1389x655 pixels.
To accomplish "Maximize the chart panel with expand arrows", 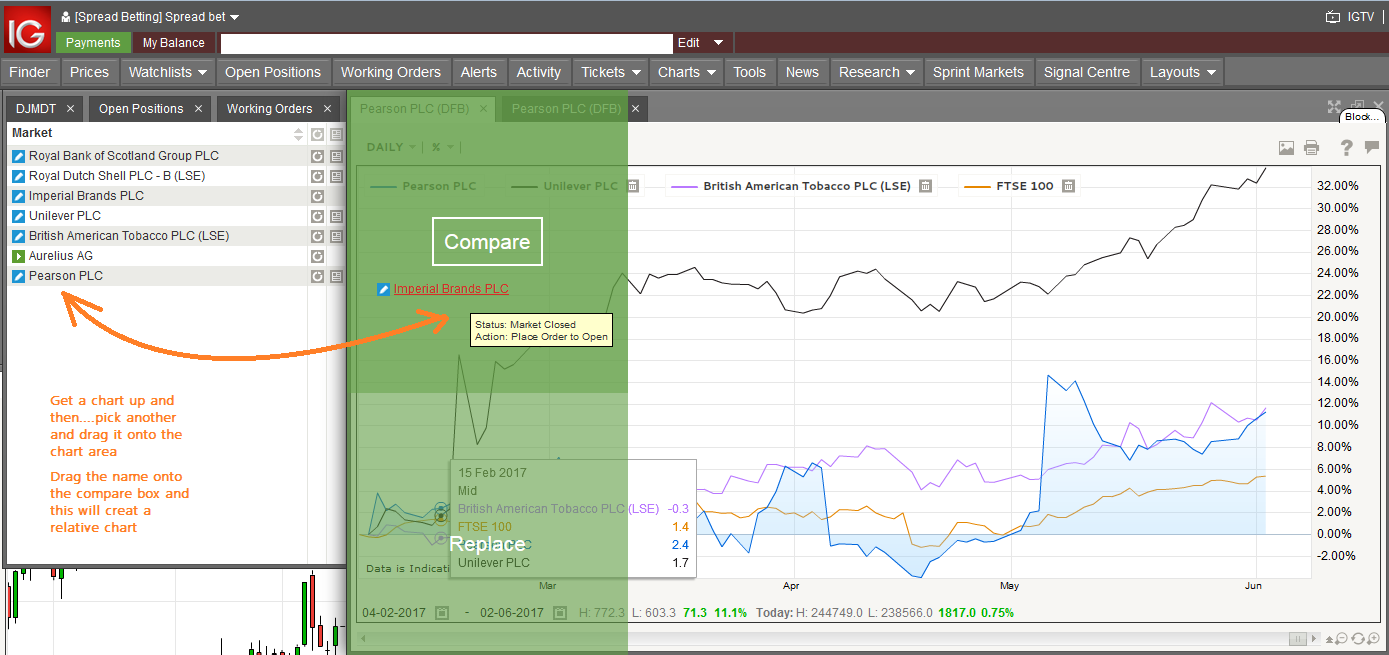I will coord(1334,106).
